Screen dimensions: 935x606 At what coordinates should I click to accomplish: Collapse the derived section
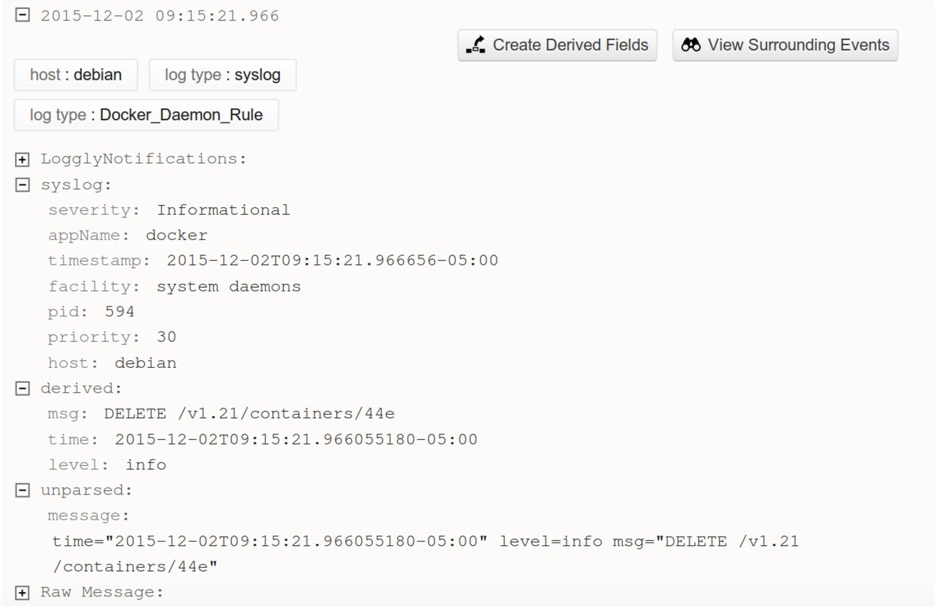tap(22, 388)
